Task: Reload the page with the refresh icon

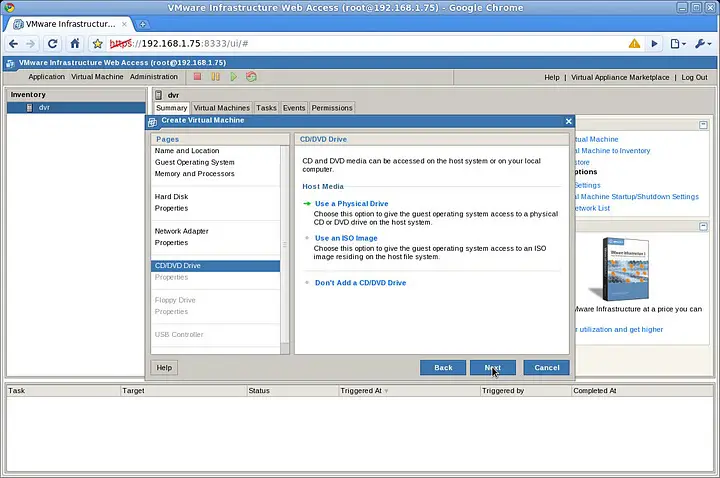Action: [52, 44]
